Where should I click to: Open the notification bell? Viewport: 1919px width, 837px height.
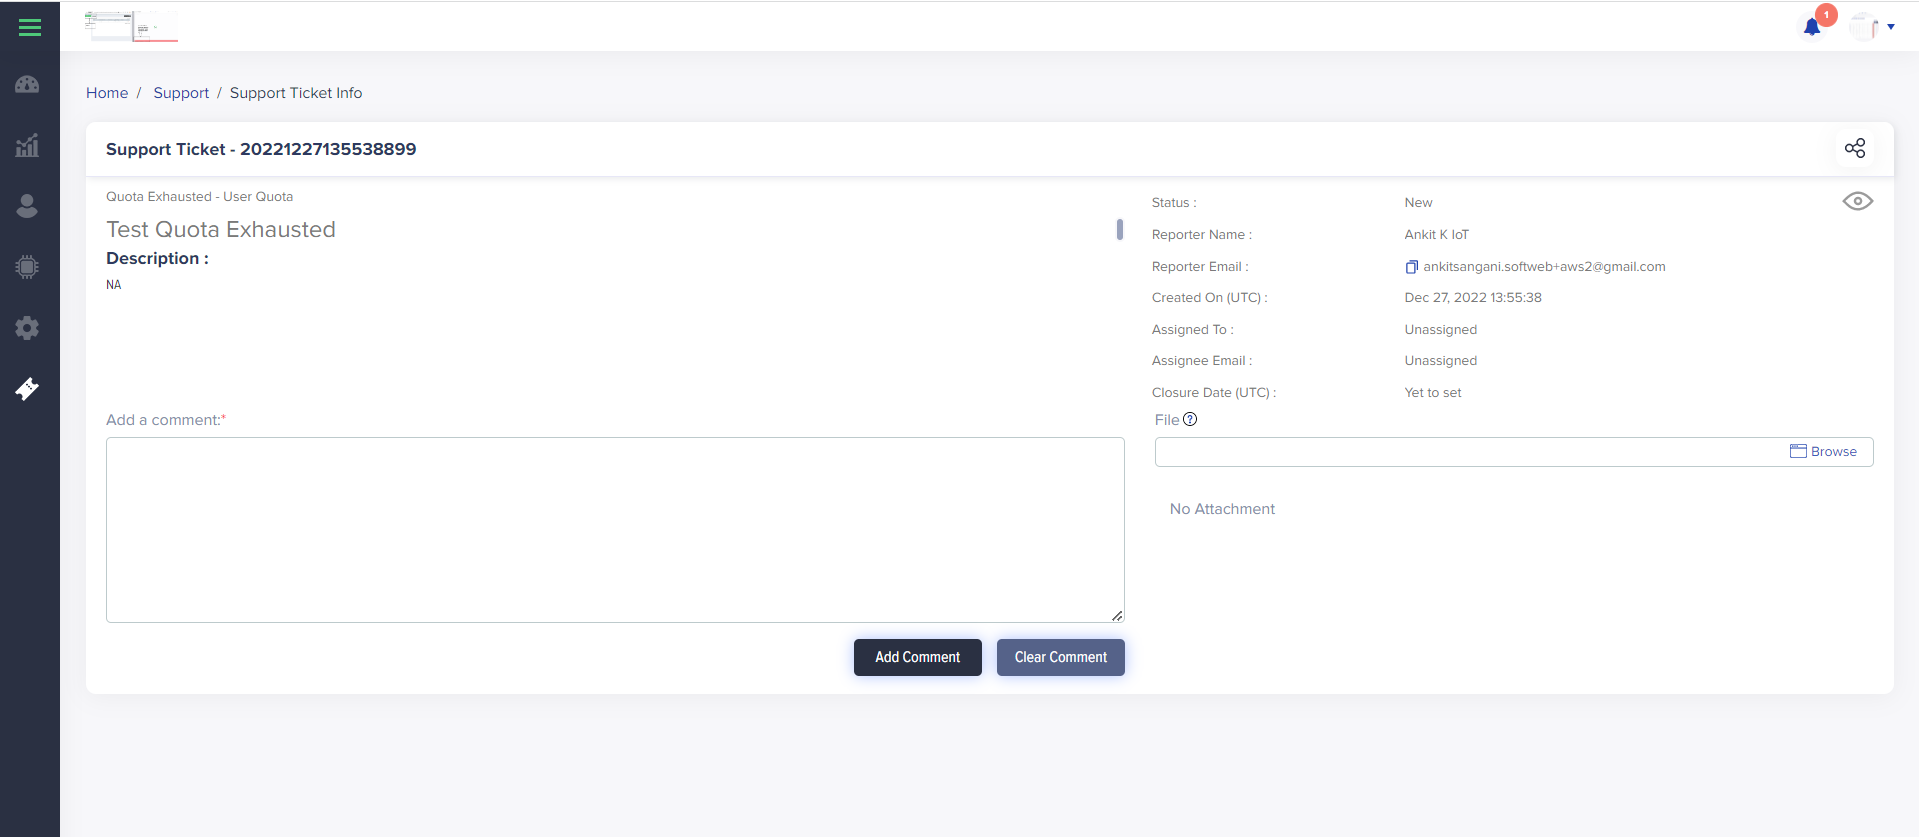1812,27
